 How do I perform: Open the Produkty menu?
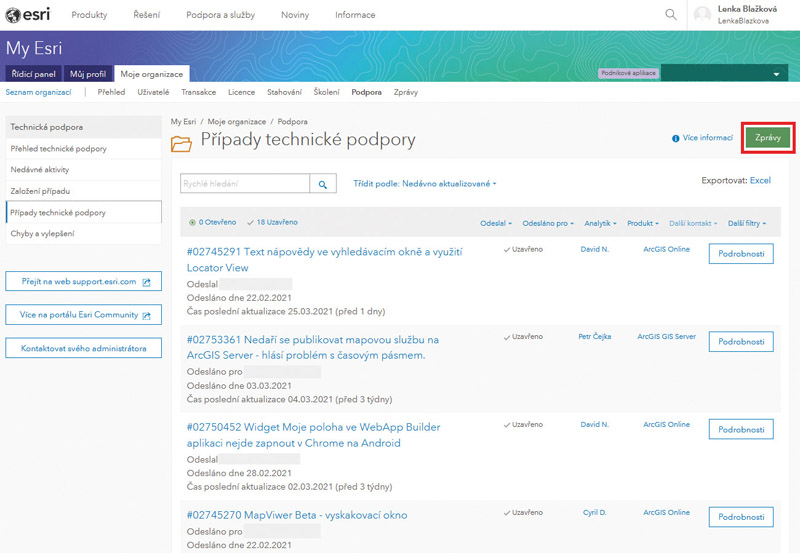click(89, 15)
